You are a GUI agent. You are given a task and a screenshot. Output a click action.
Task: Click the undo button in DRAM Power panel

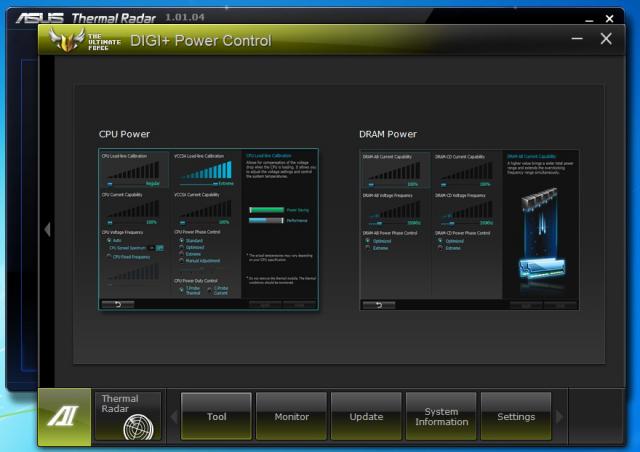pos(379,305)
